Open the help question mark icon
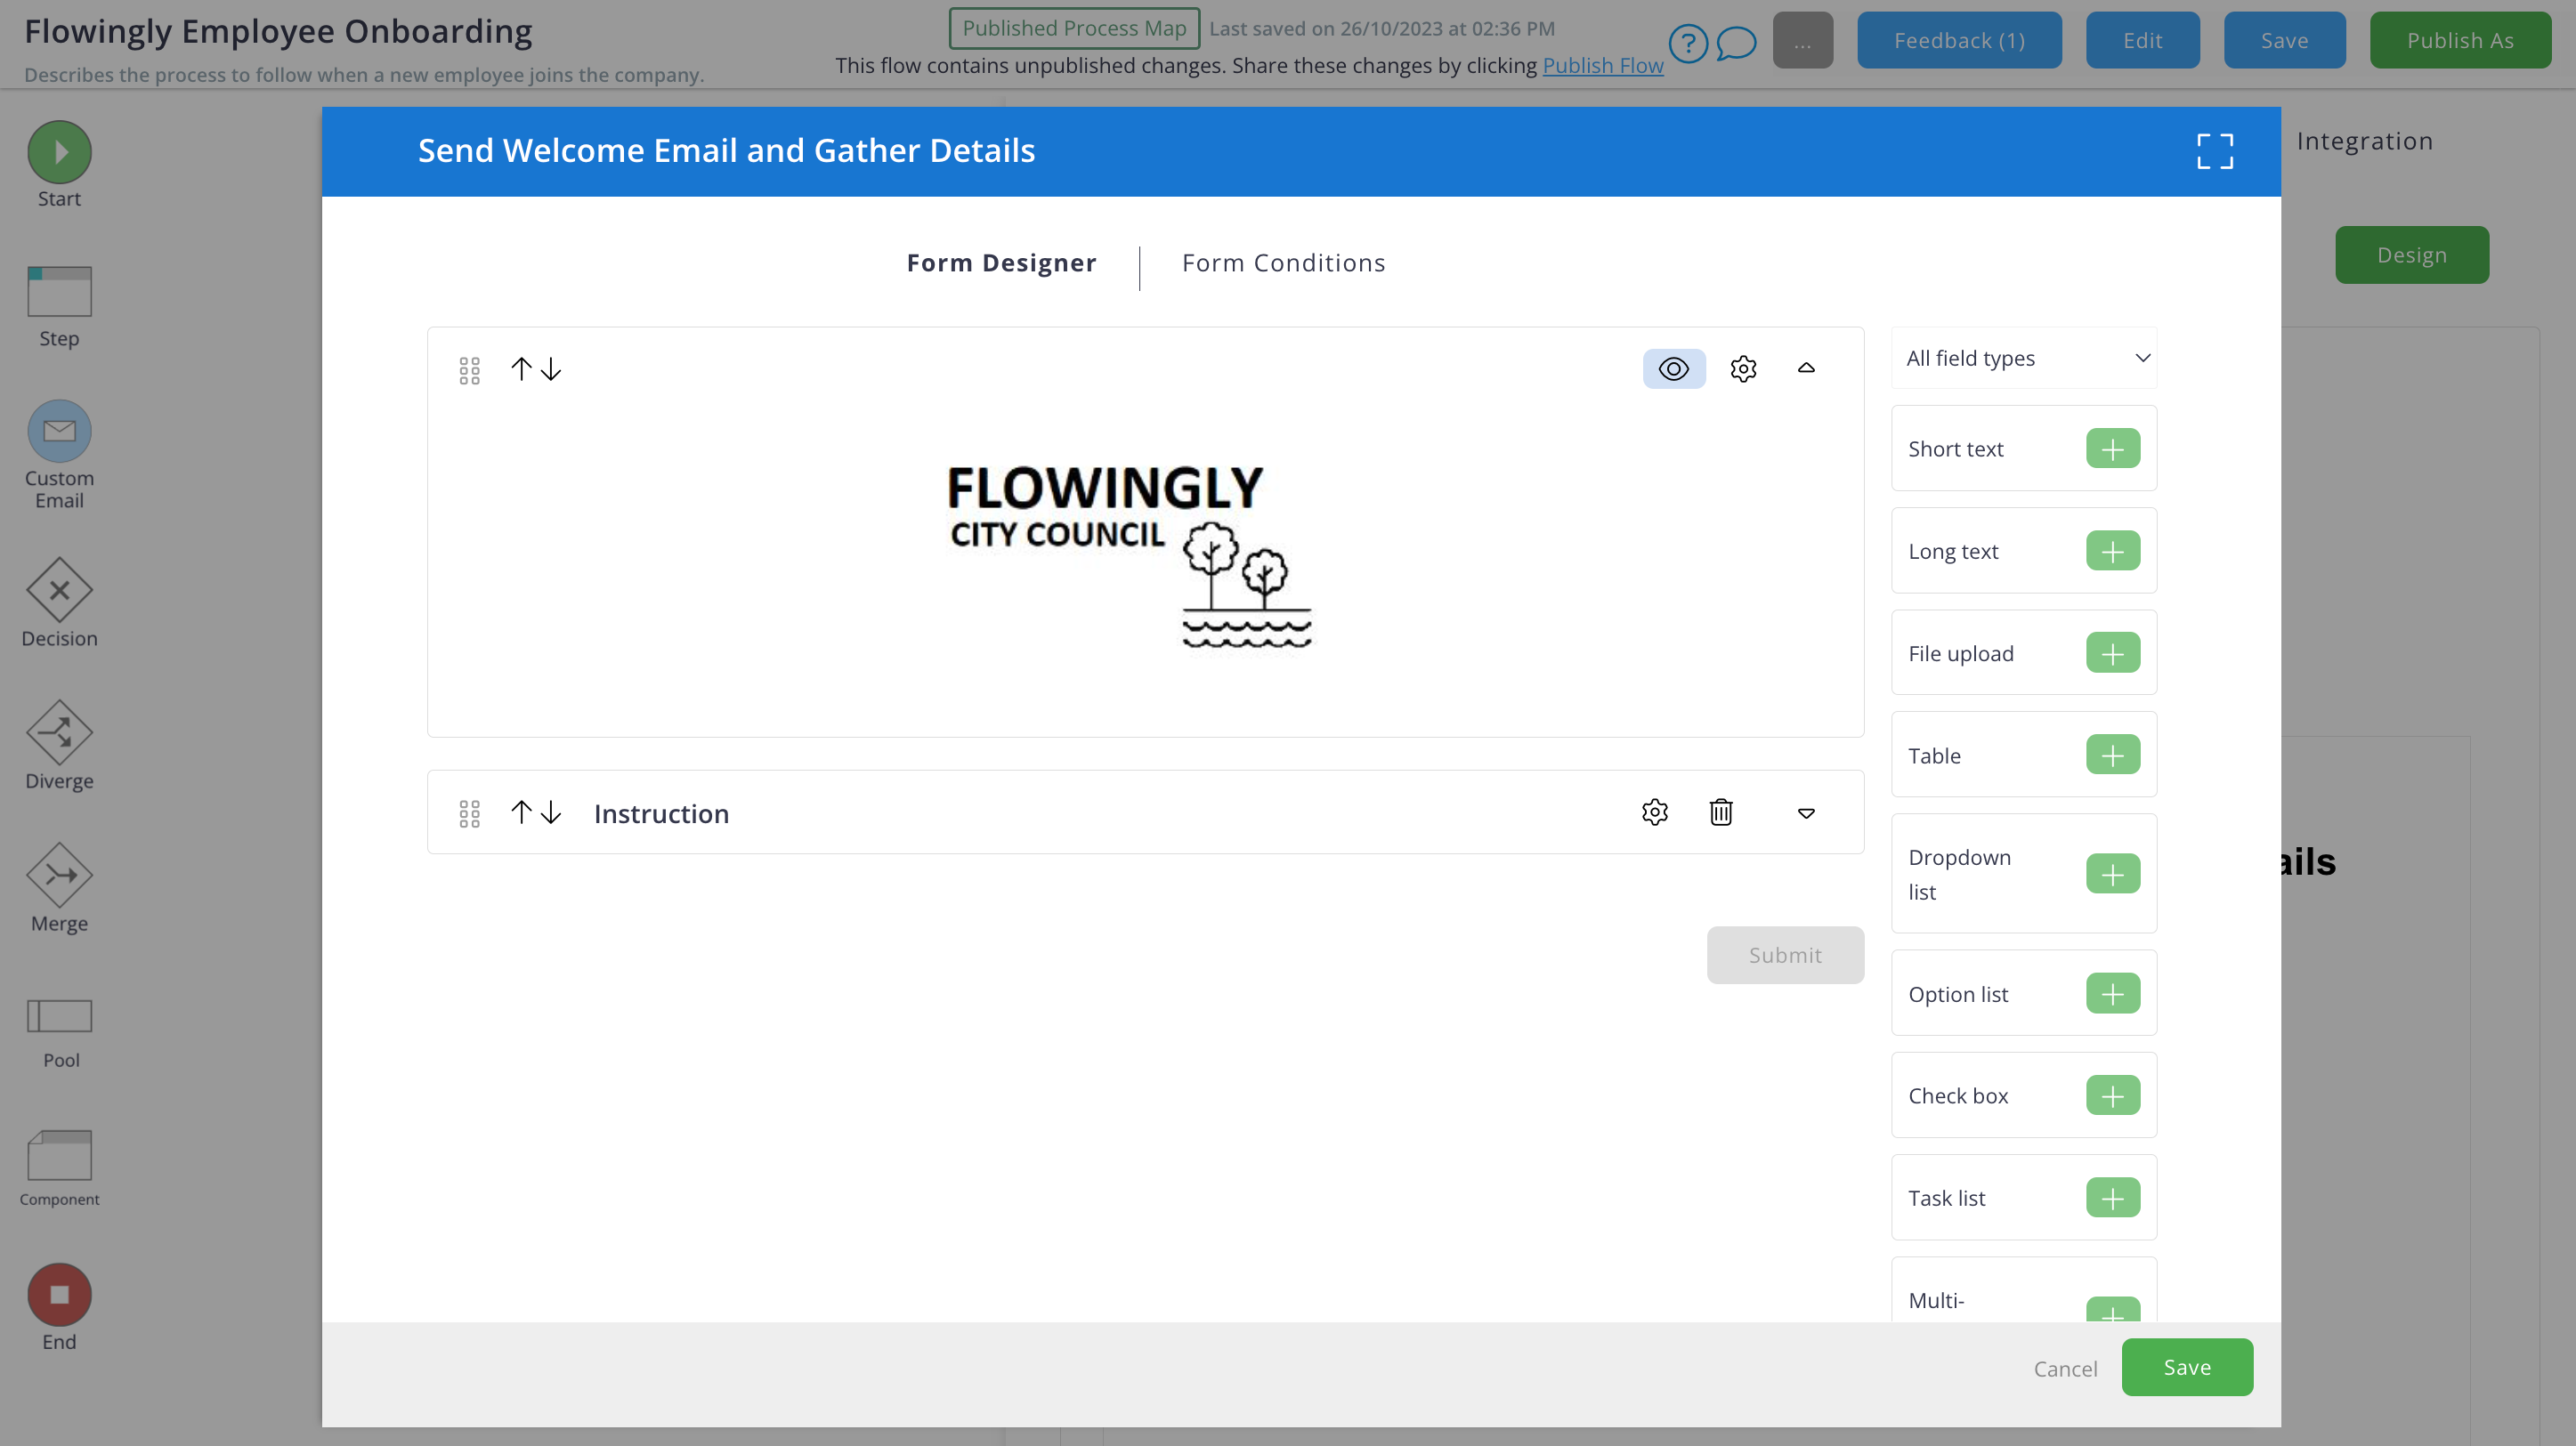This screenshot has height=1446, width=2576. (1688, 43)
